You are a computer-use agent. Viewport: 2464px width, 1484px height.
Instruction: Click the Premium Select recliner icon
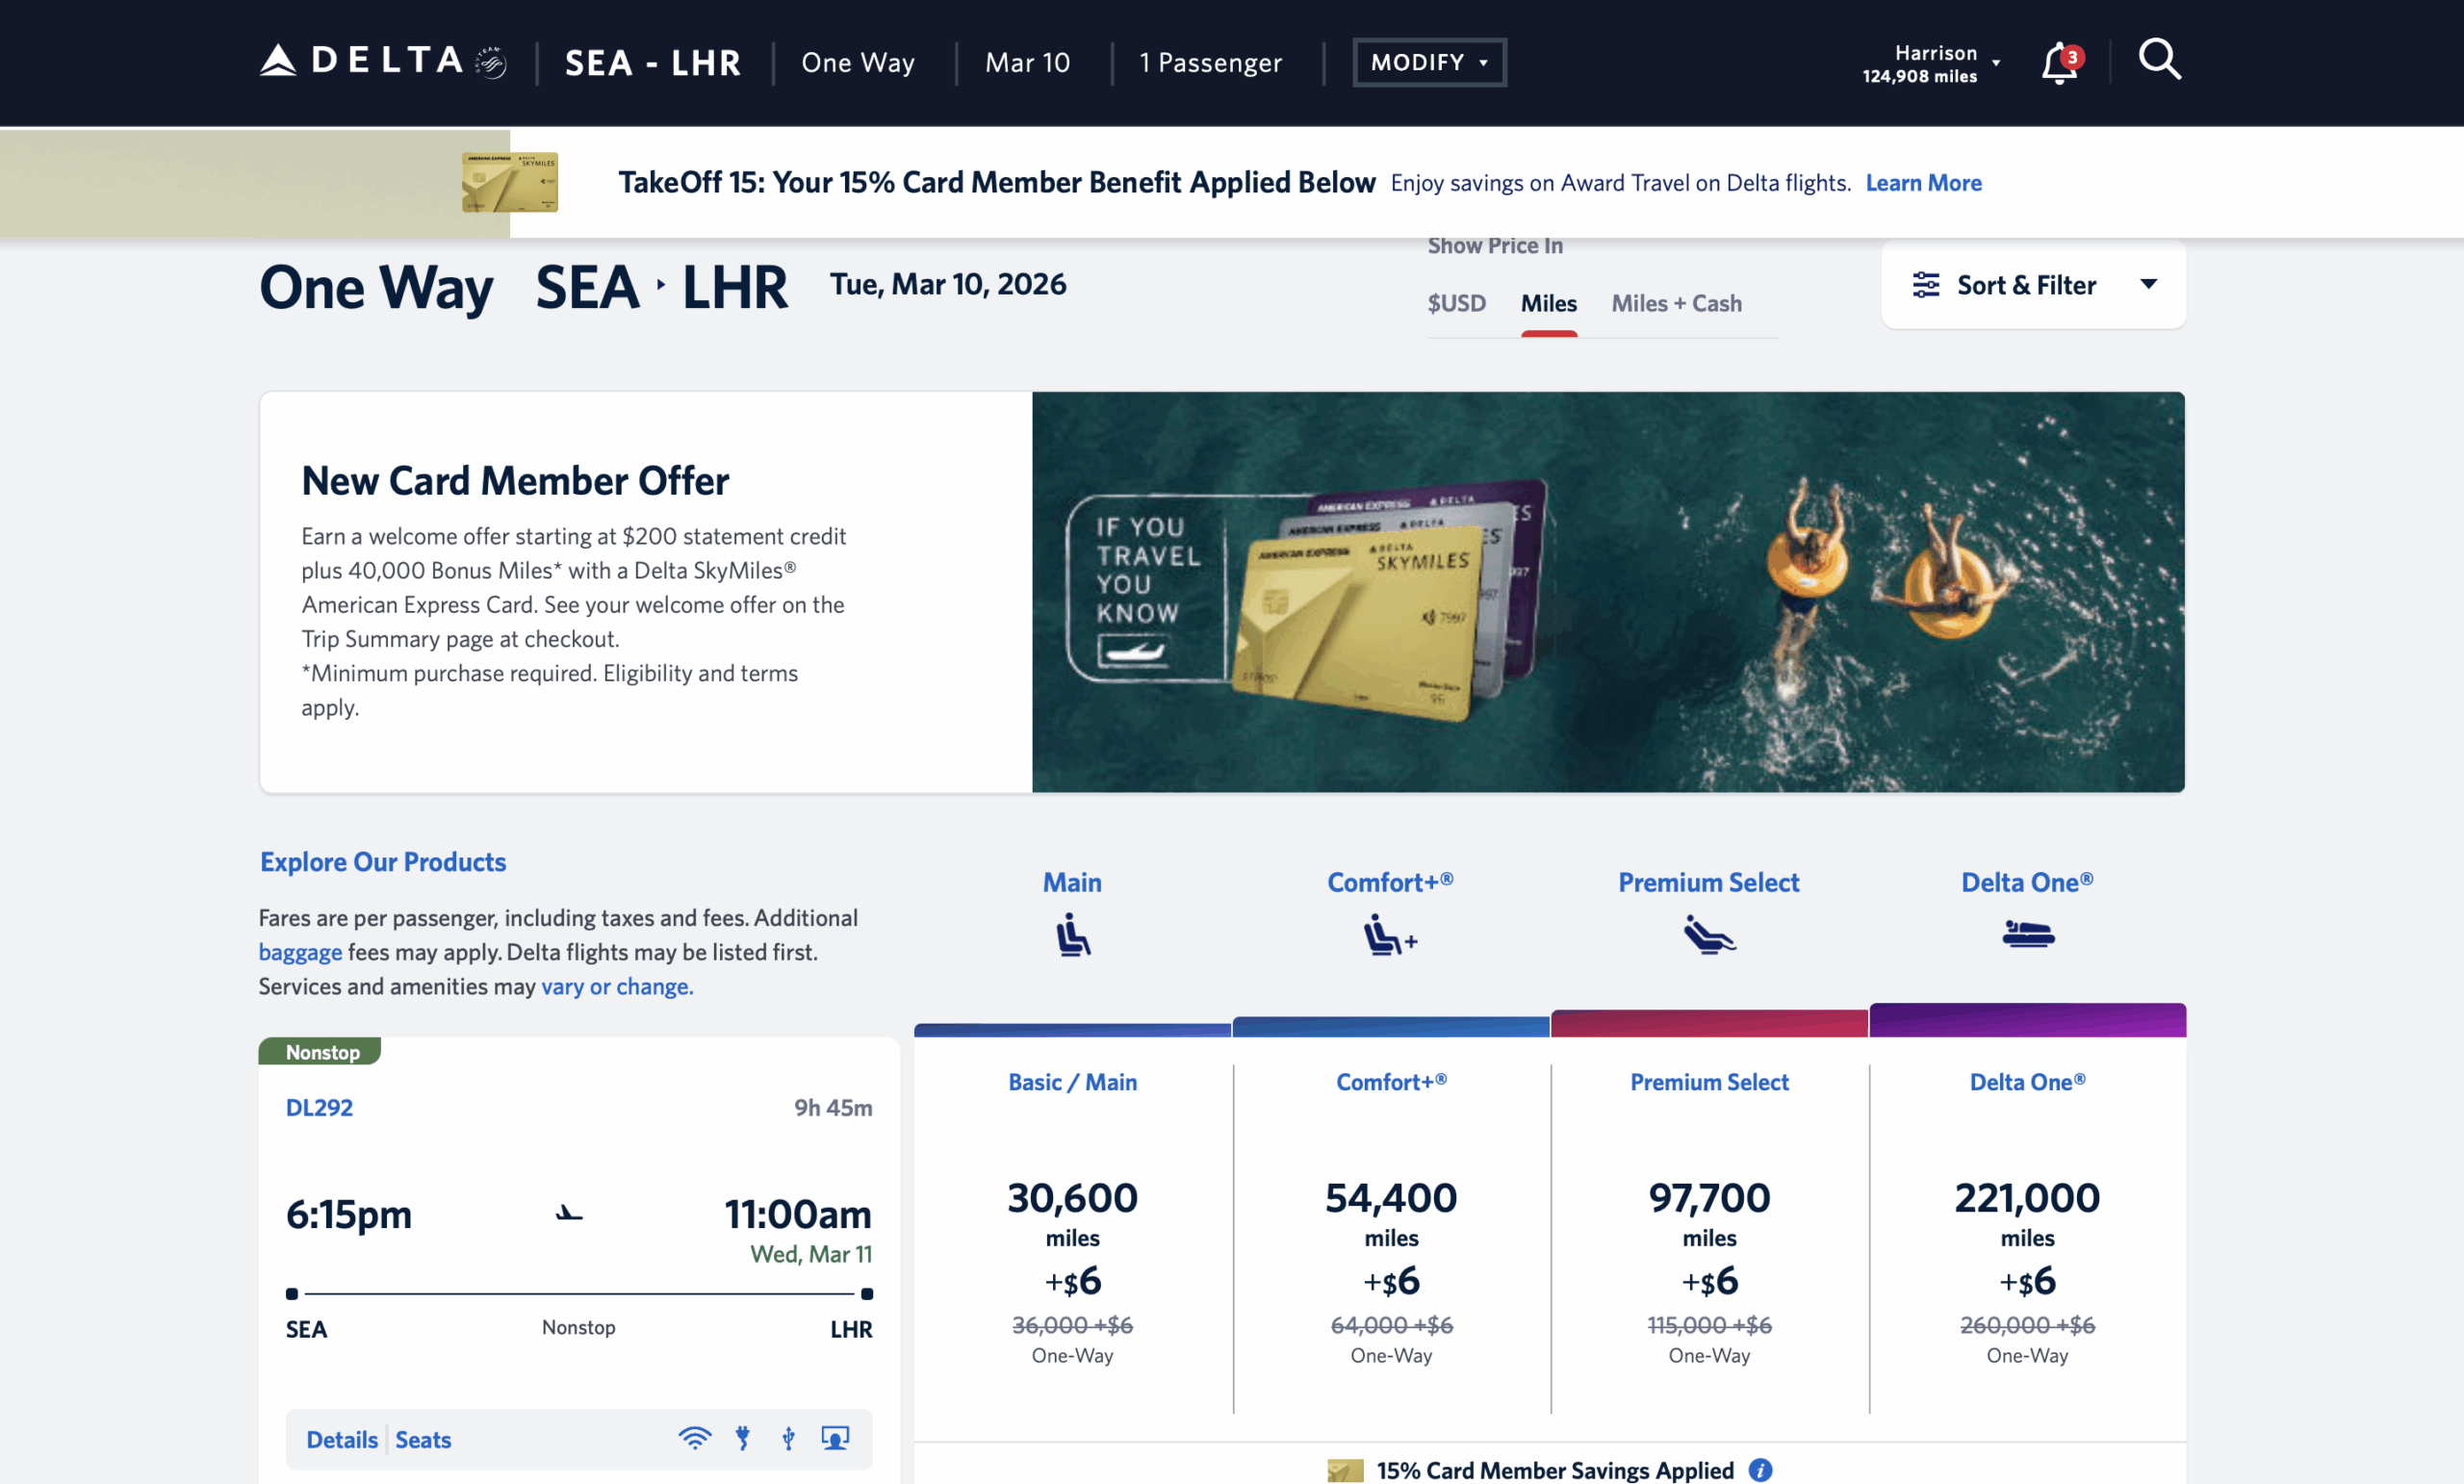1709,934
